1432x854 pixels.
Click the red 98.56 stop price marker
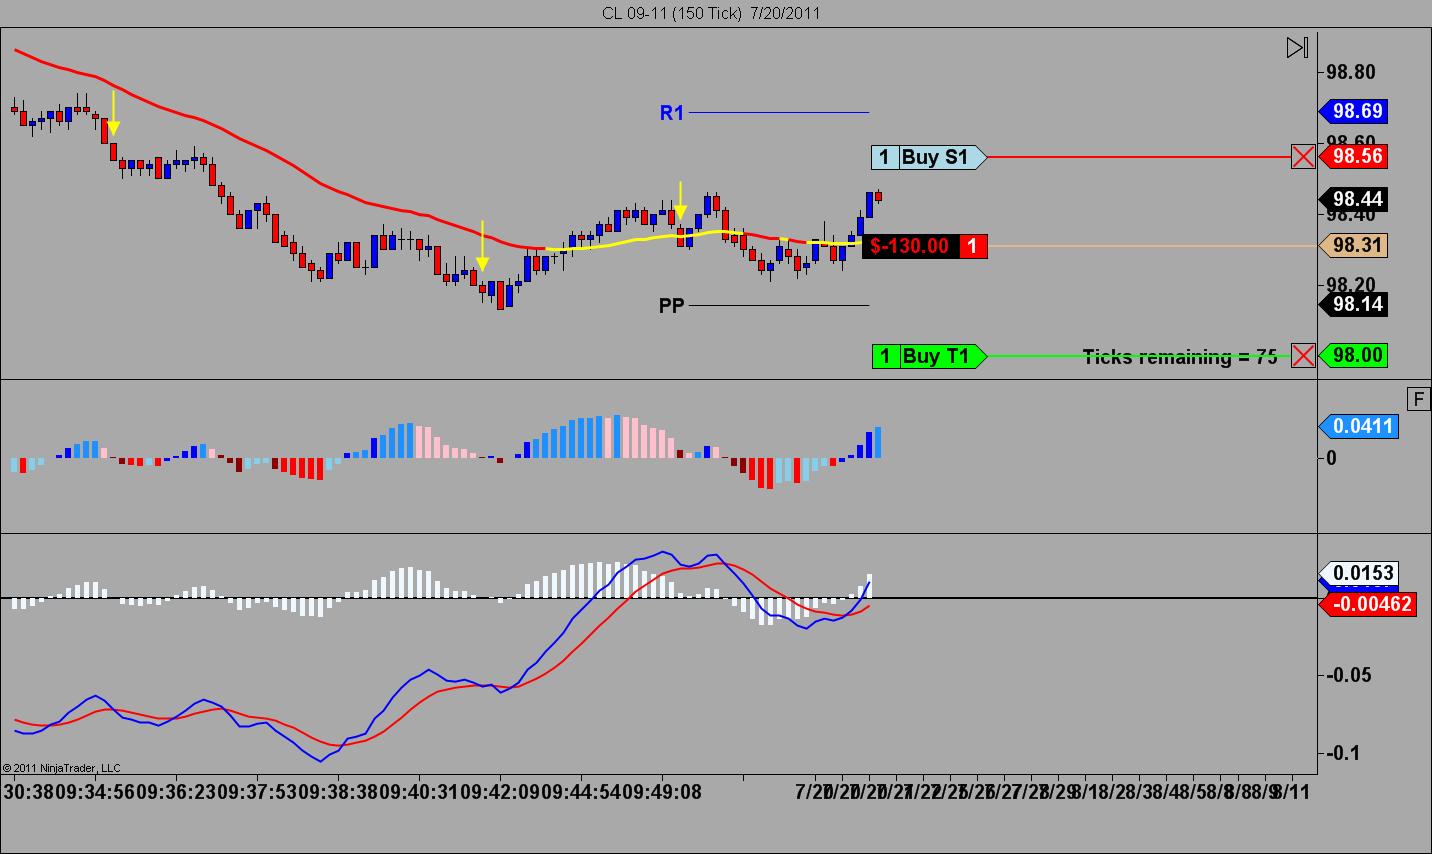click(1353, 156)
